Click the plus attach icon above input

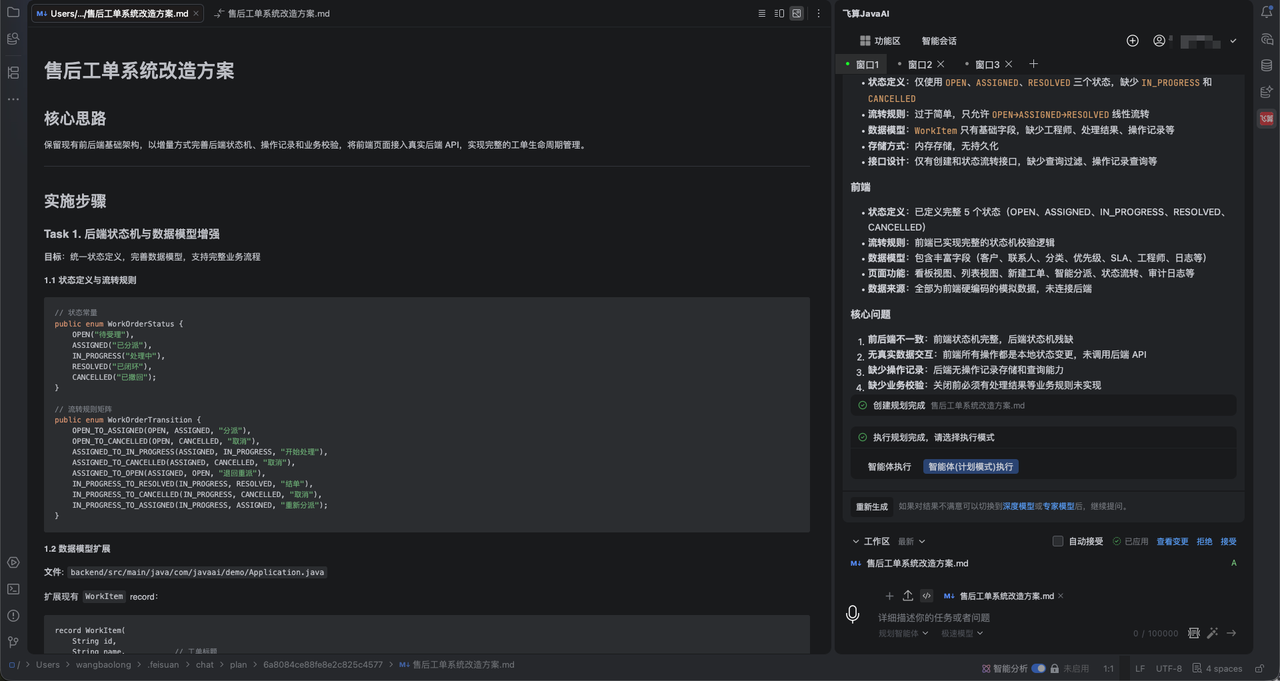889,596
